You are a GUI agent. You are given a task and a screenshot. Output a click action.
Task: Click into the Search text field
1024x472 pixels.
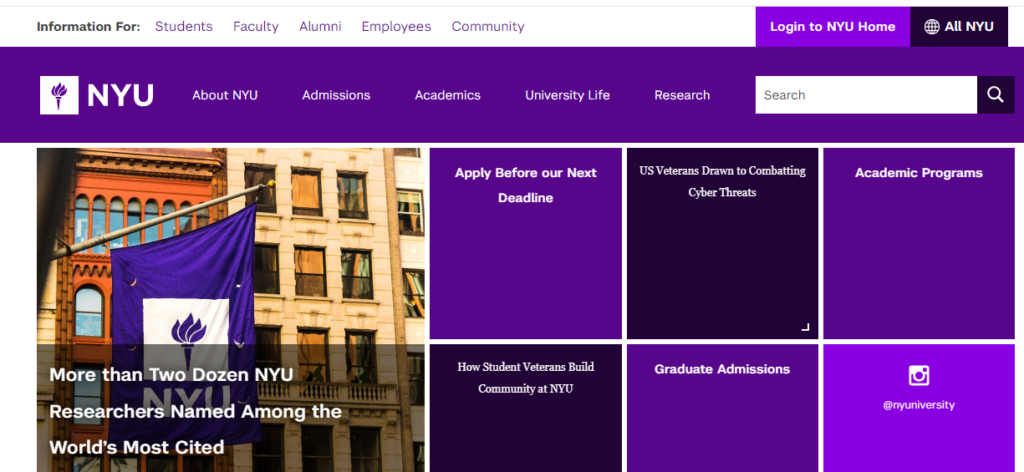coord(865,95)
